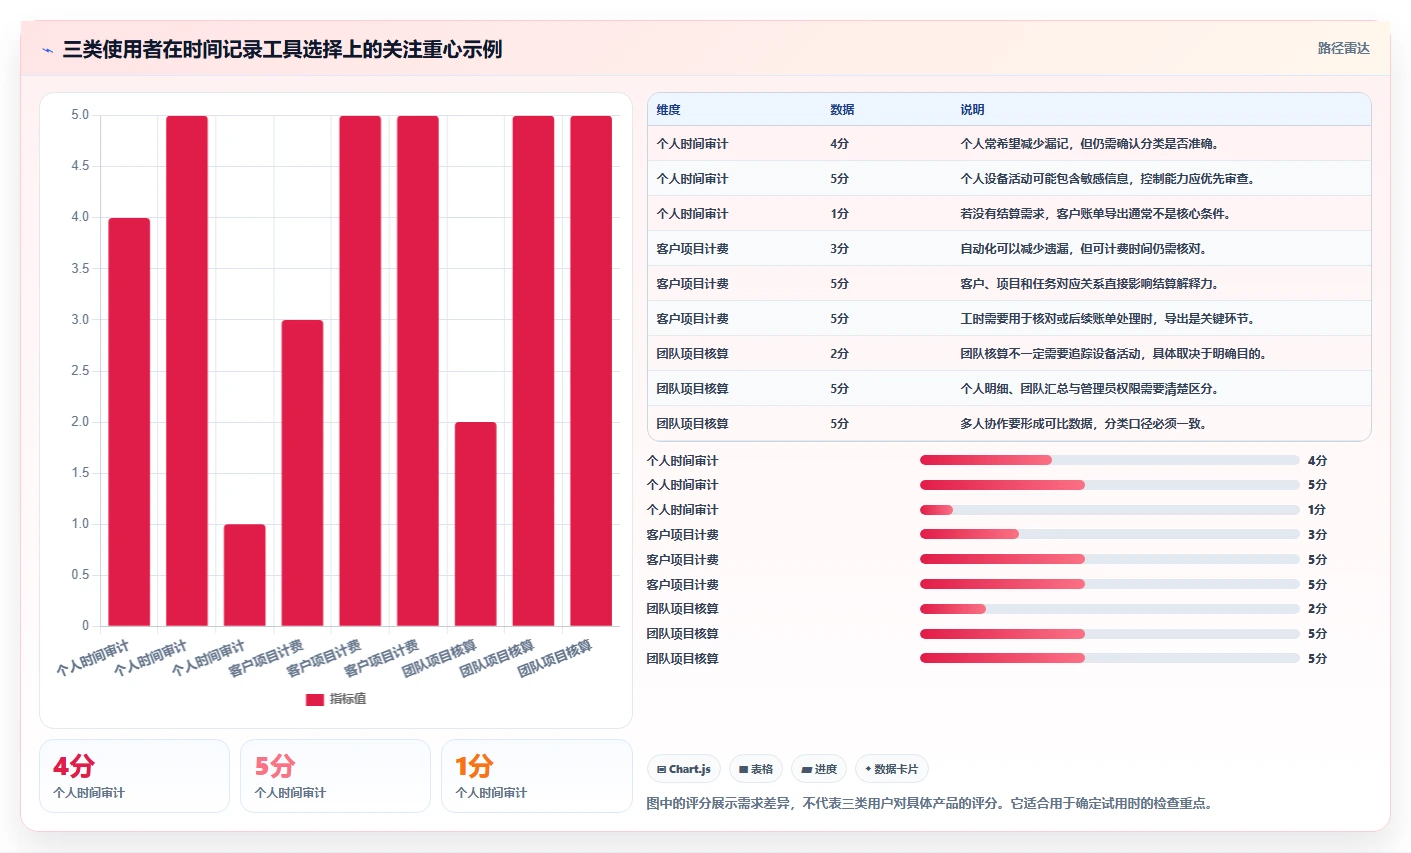The width and height of the screenshot is (1411, 853).
Task: Click the 3分 progress bar
Action: point(1109,534)
